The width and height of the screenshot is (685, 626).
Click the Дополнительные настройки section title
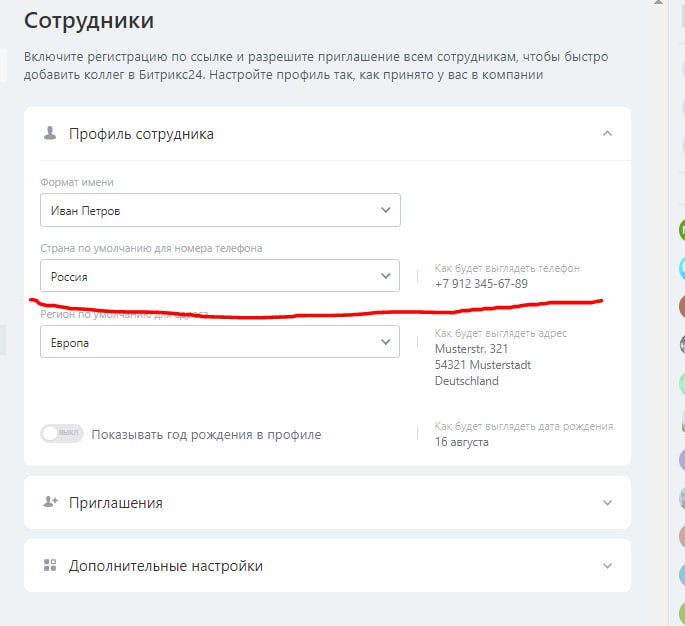coord(165,566)
